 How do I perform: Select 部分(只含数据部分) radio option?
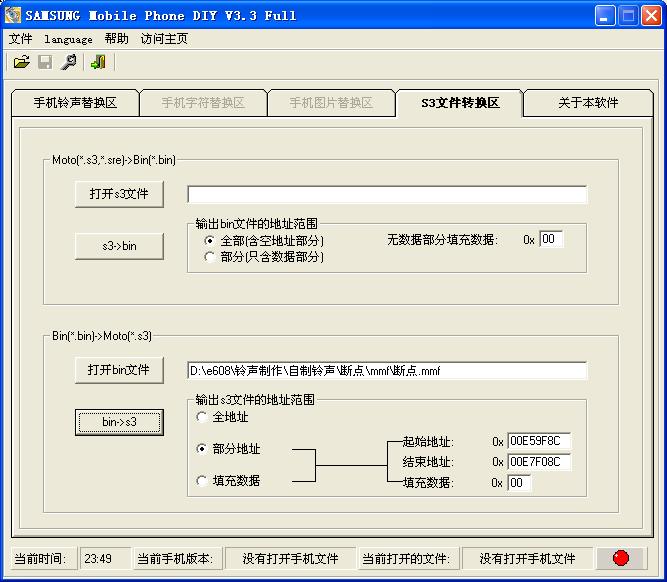(x=264, y=257)
